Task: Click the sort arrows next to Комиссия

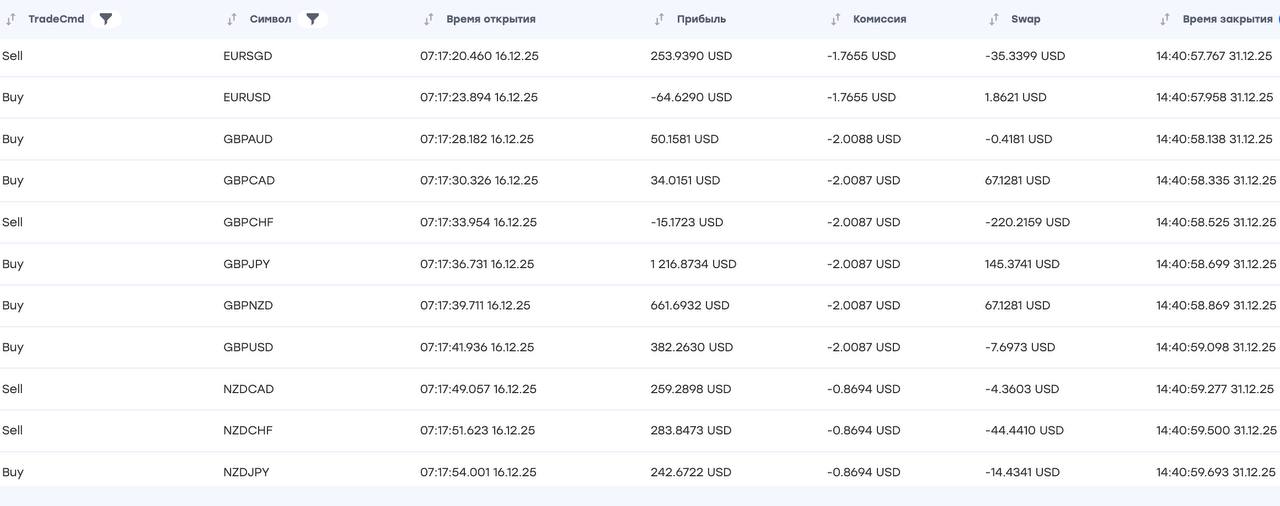Action: (836, 19)
